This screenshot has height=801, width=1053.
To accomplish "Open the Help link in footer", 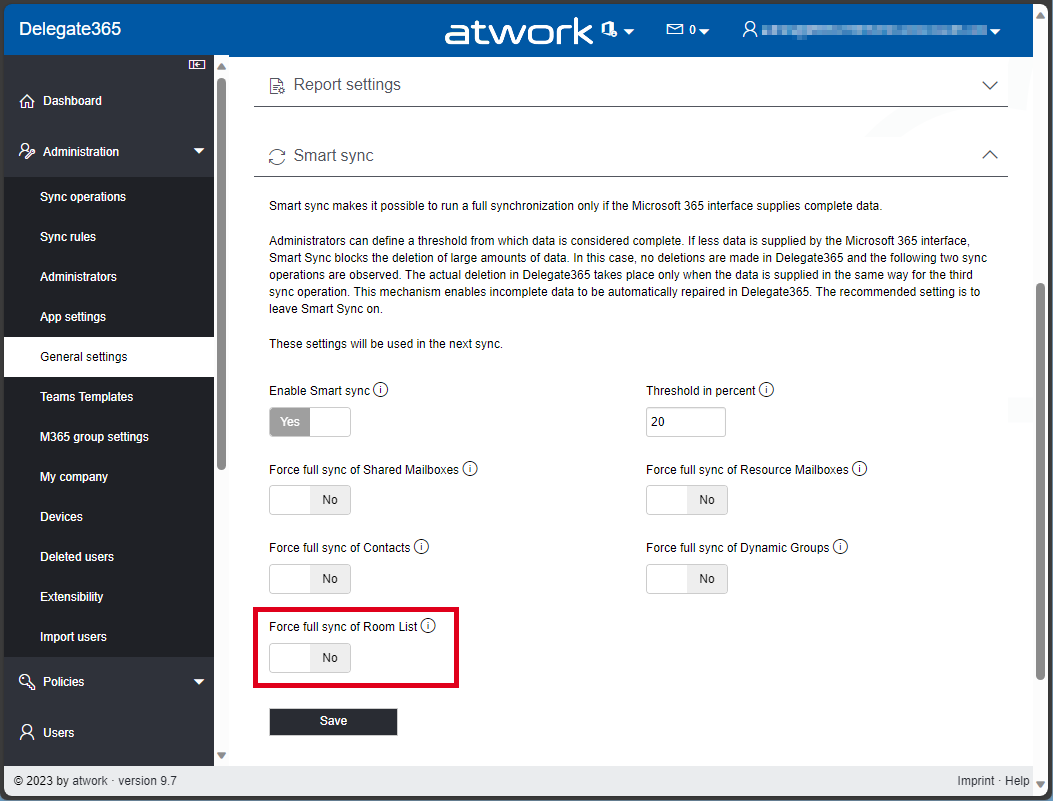I will [x=1017, y=780].
